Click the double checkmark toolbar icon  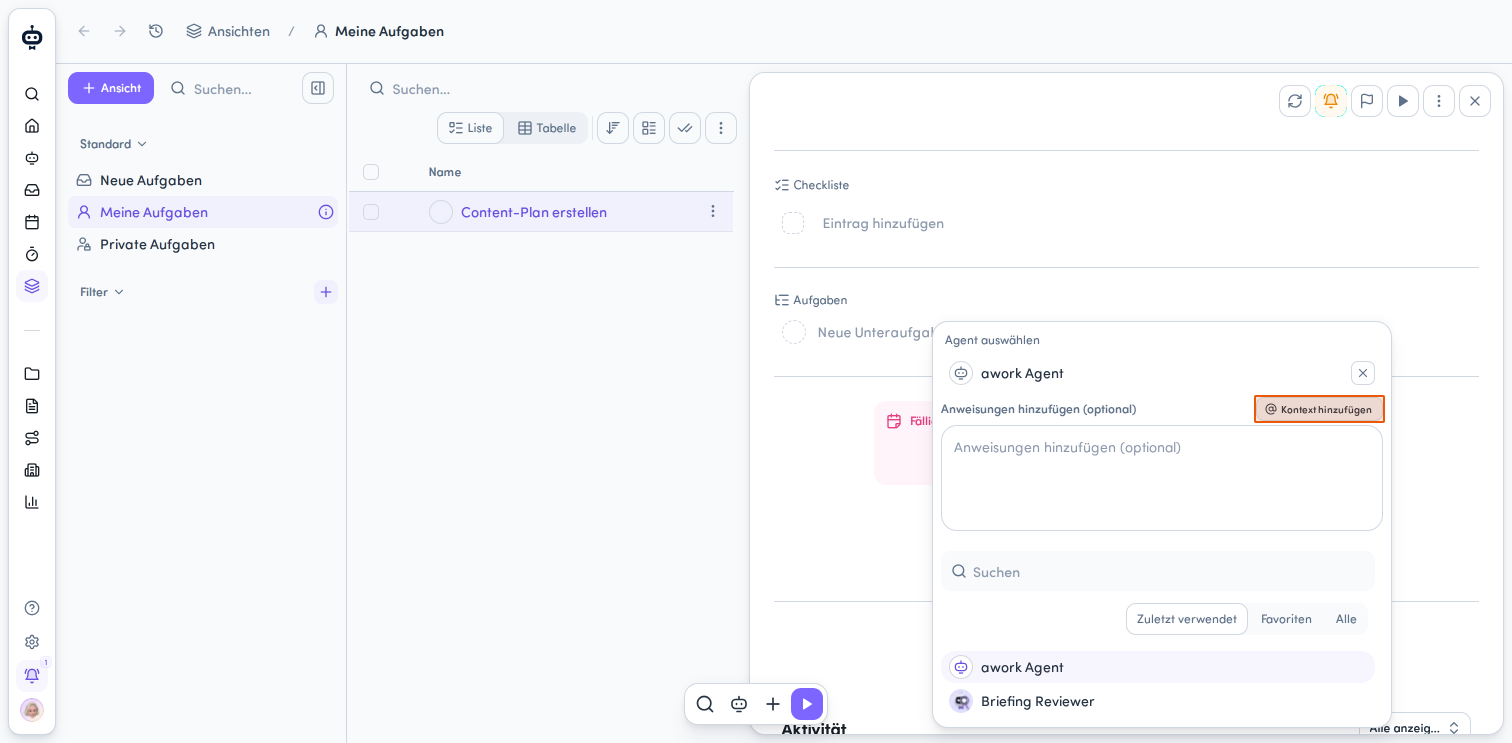685,128
